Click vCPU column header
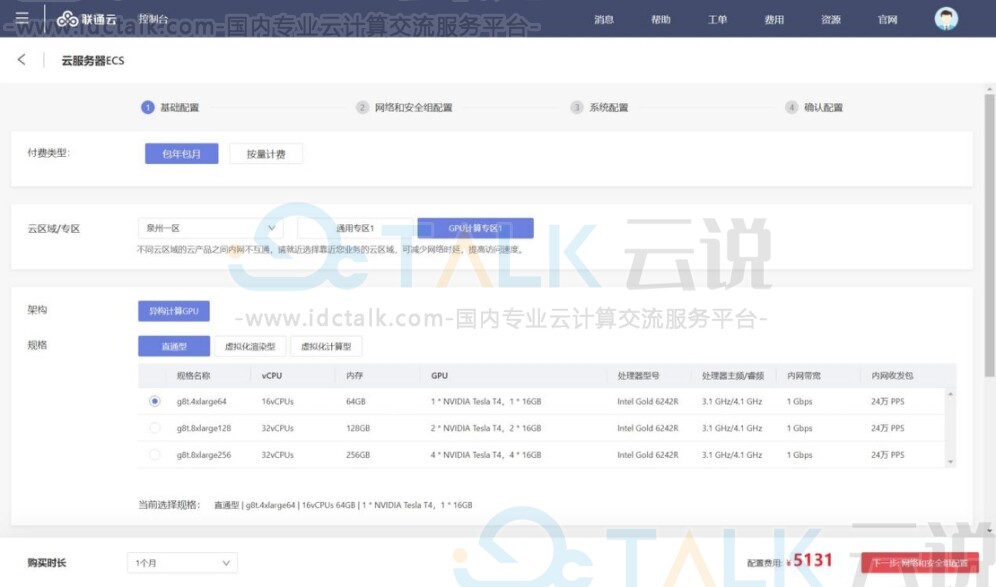Screen dimensions: 996x587 tap(272, 375)
